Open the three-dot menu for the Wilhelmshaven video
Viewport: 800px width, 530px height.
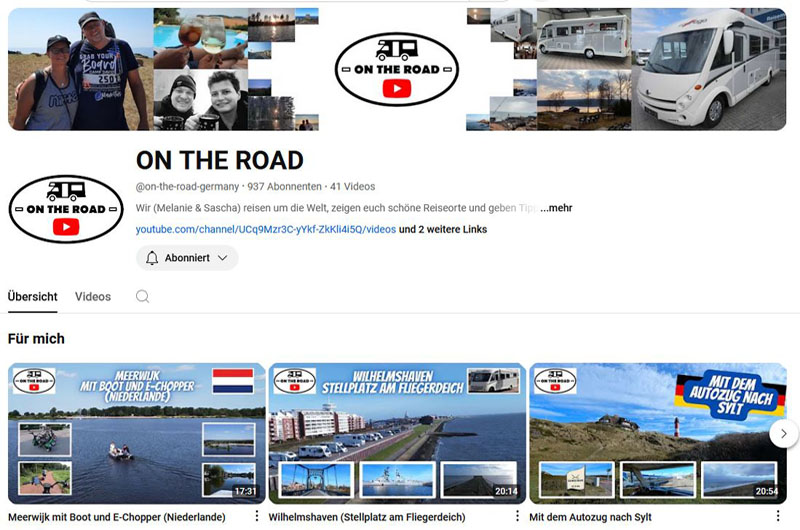click(x=517, y=516)
